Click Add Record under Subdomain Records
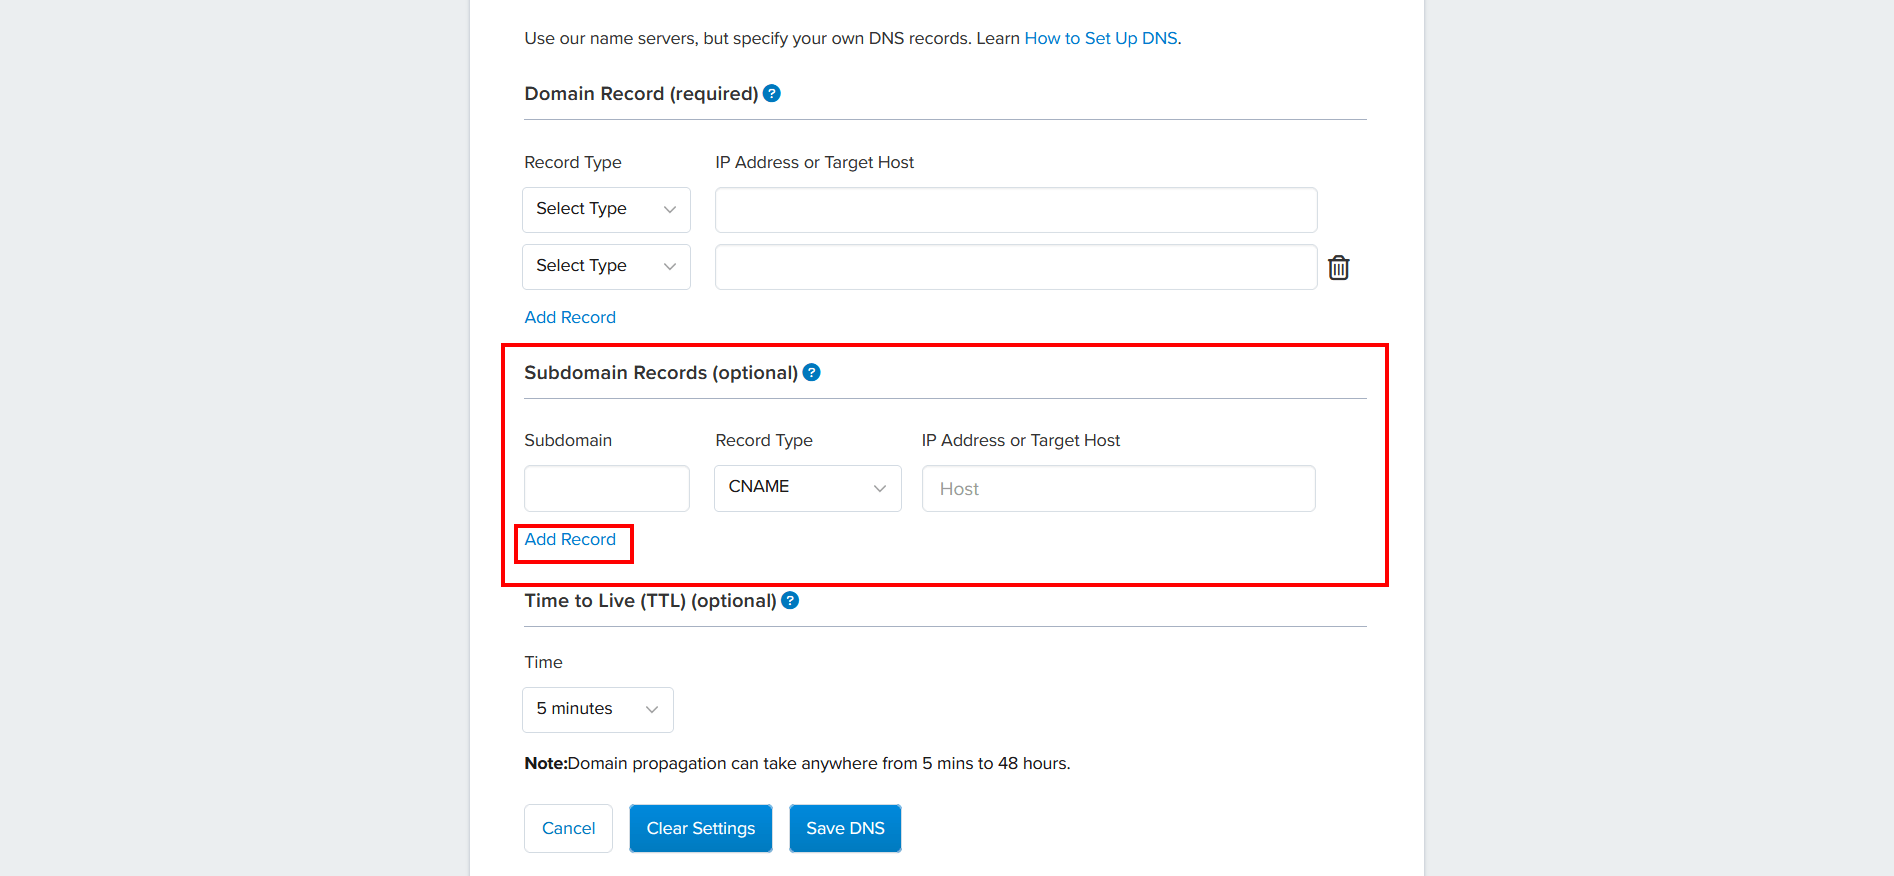 (x=570, y=540)
